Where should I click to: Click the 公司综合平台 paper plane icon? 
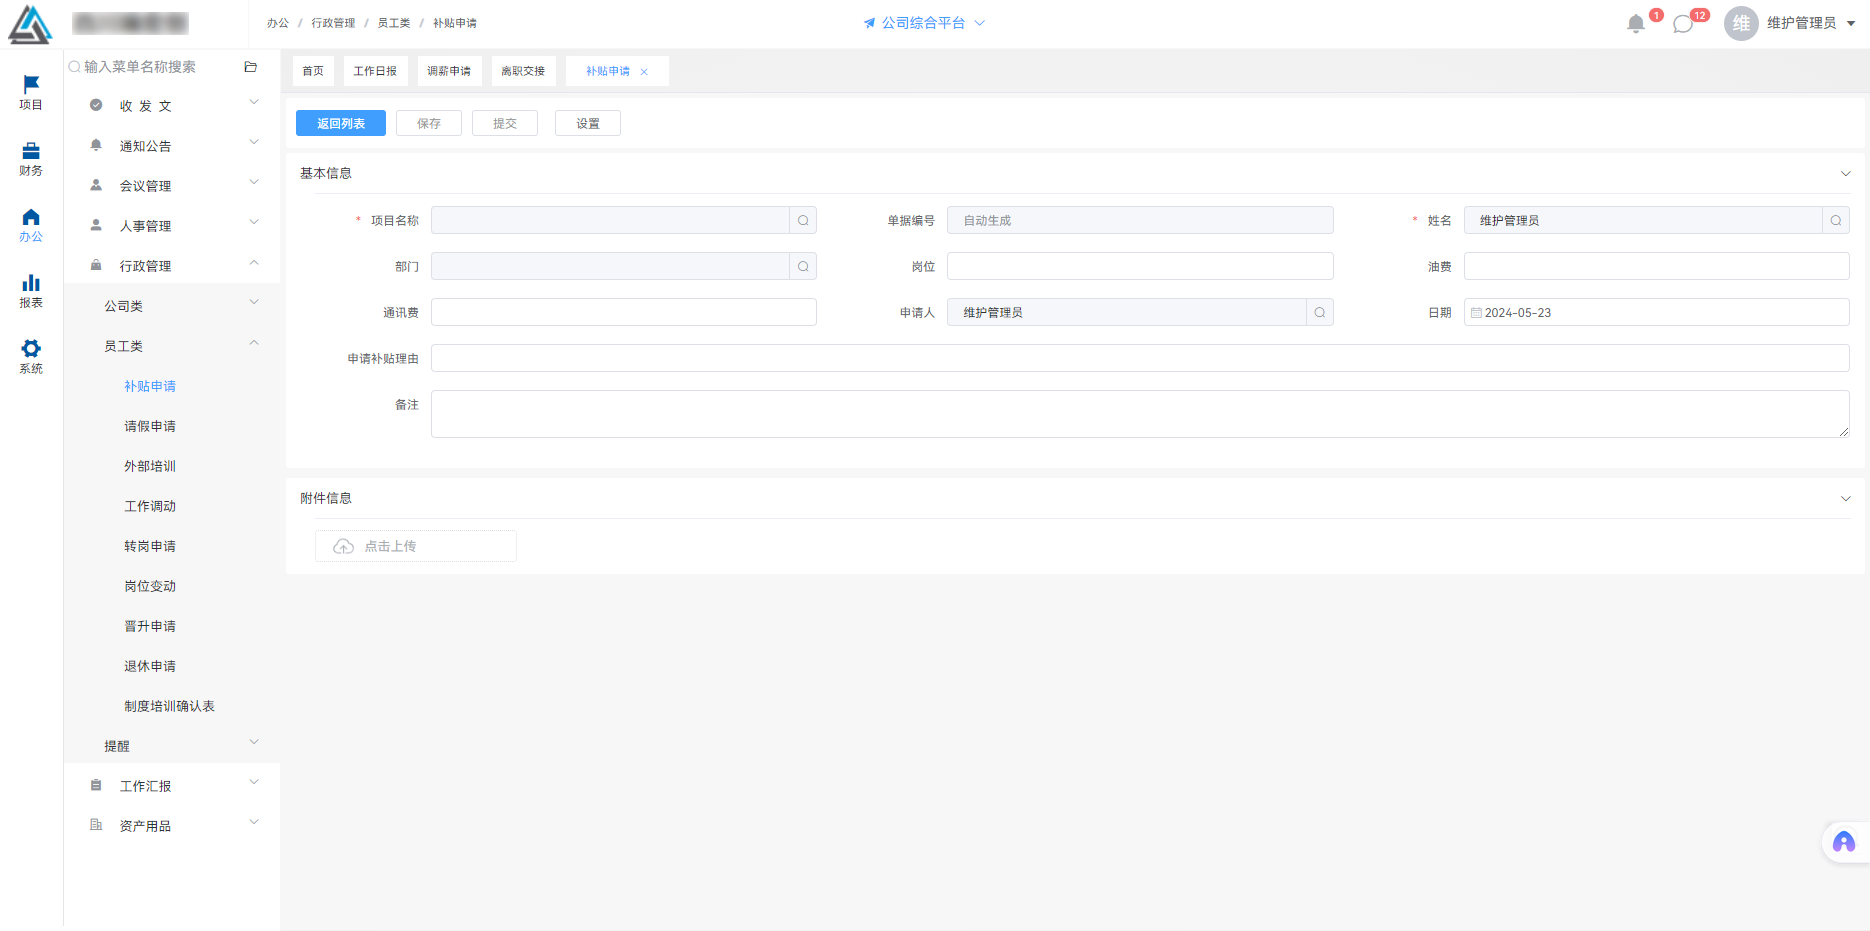[869, 23]
